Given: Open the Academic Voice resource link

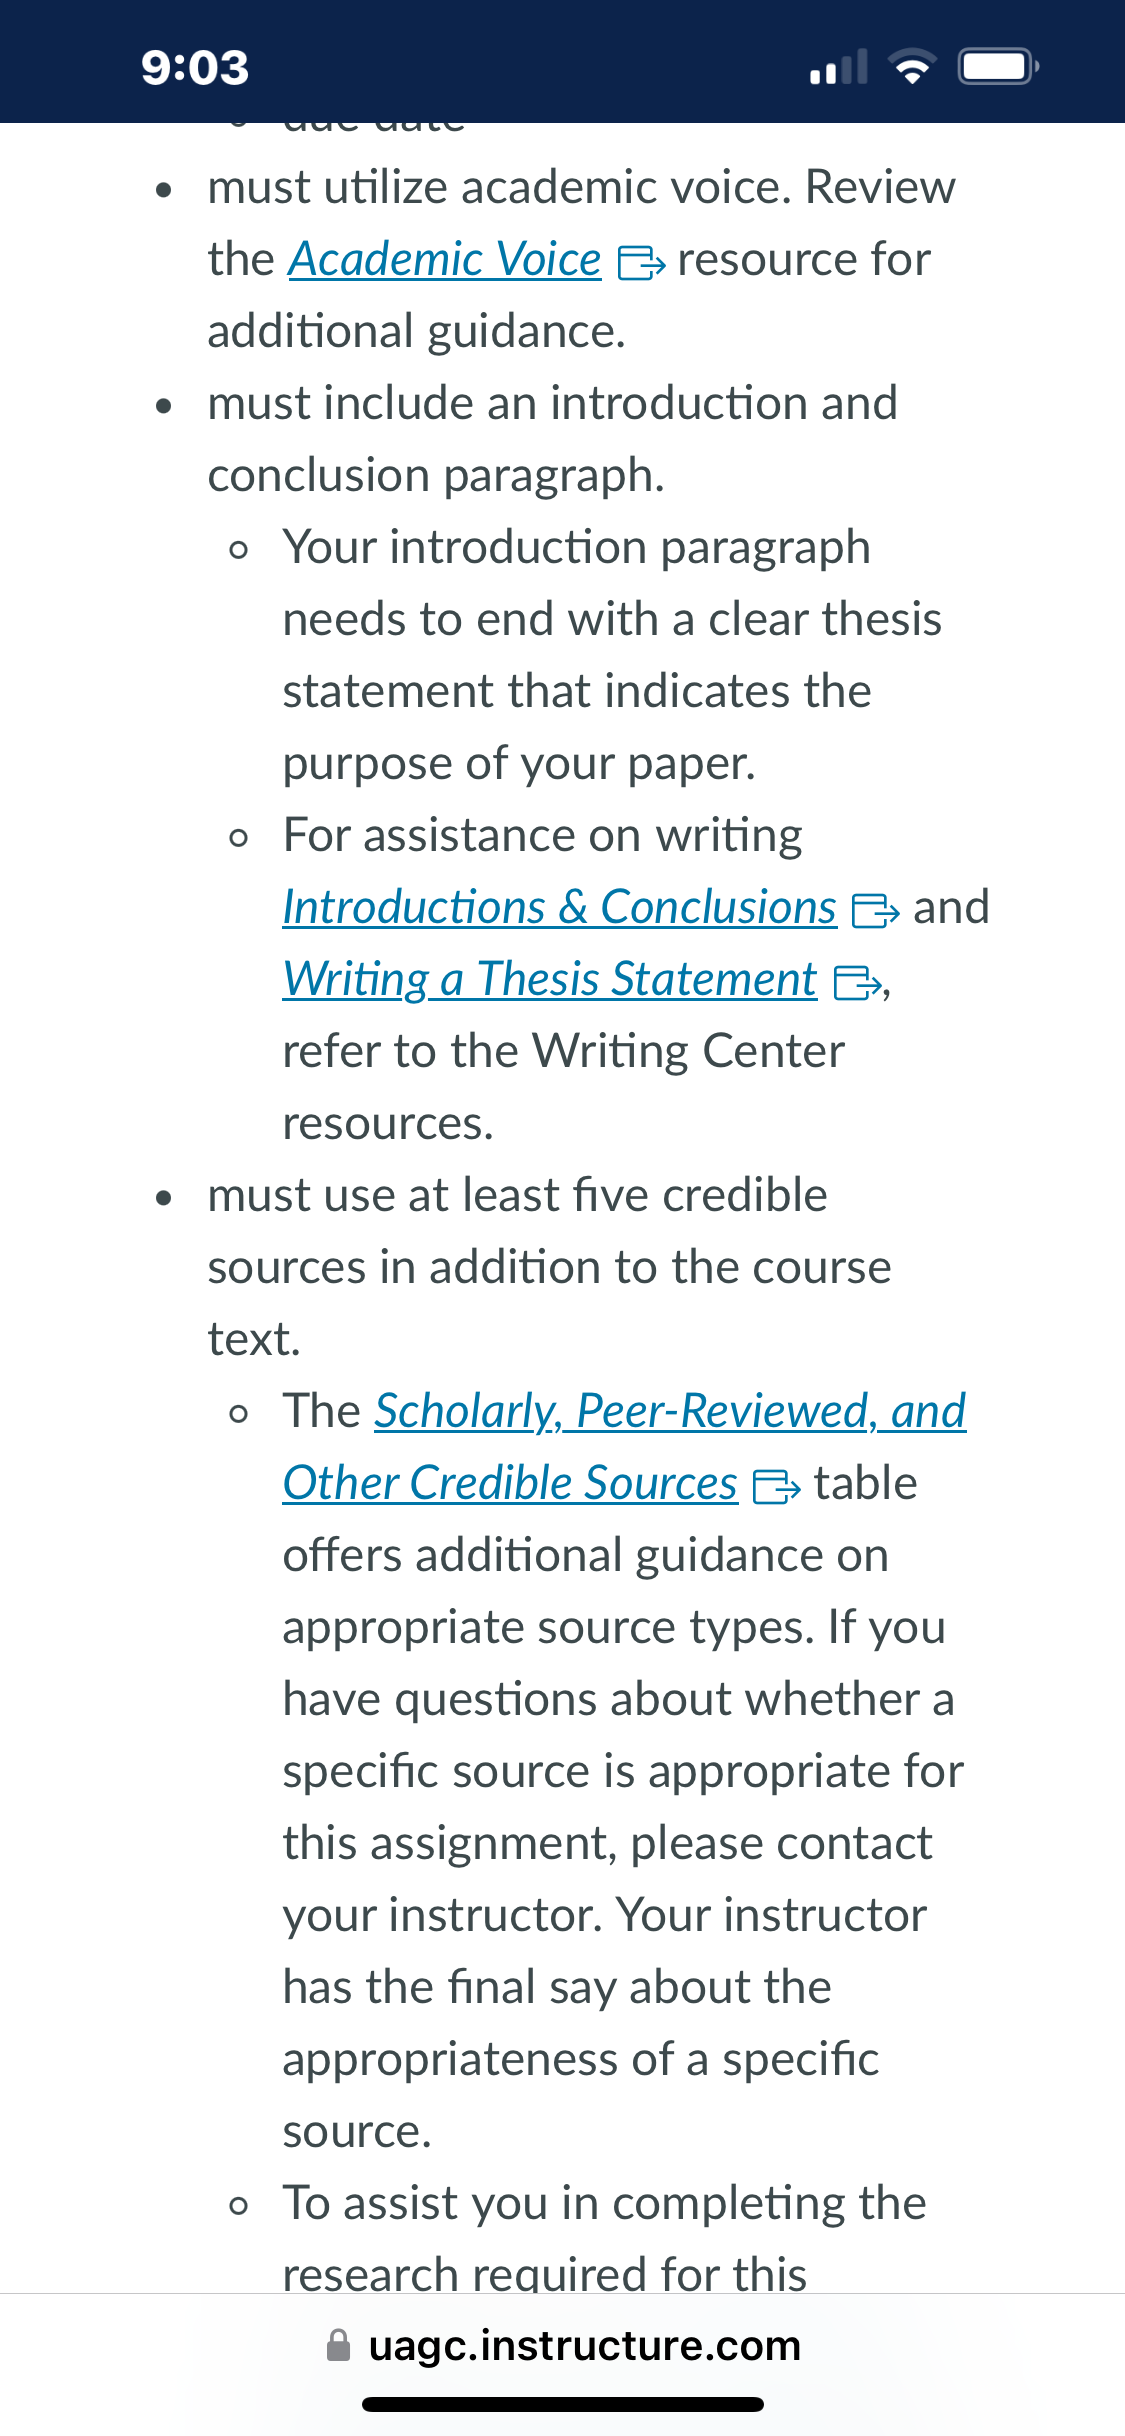Looking at the screenshot, I should (x=445, y=260).
